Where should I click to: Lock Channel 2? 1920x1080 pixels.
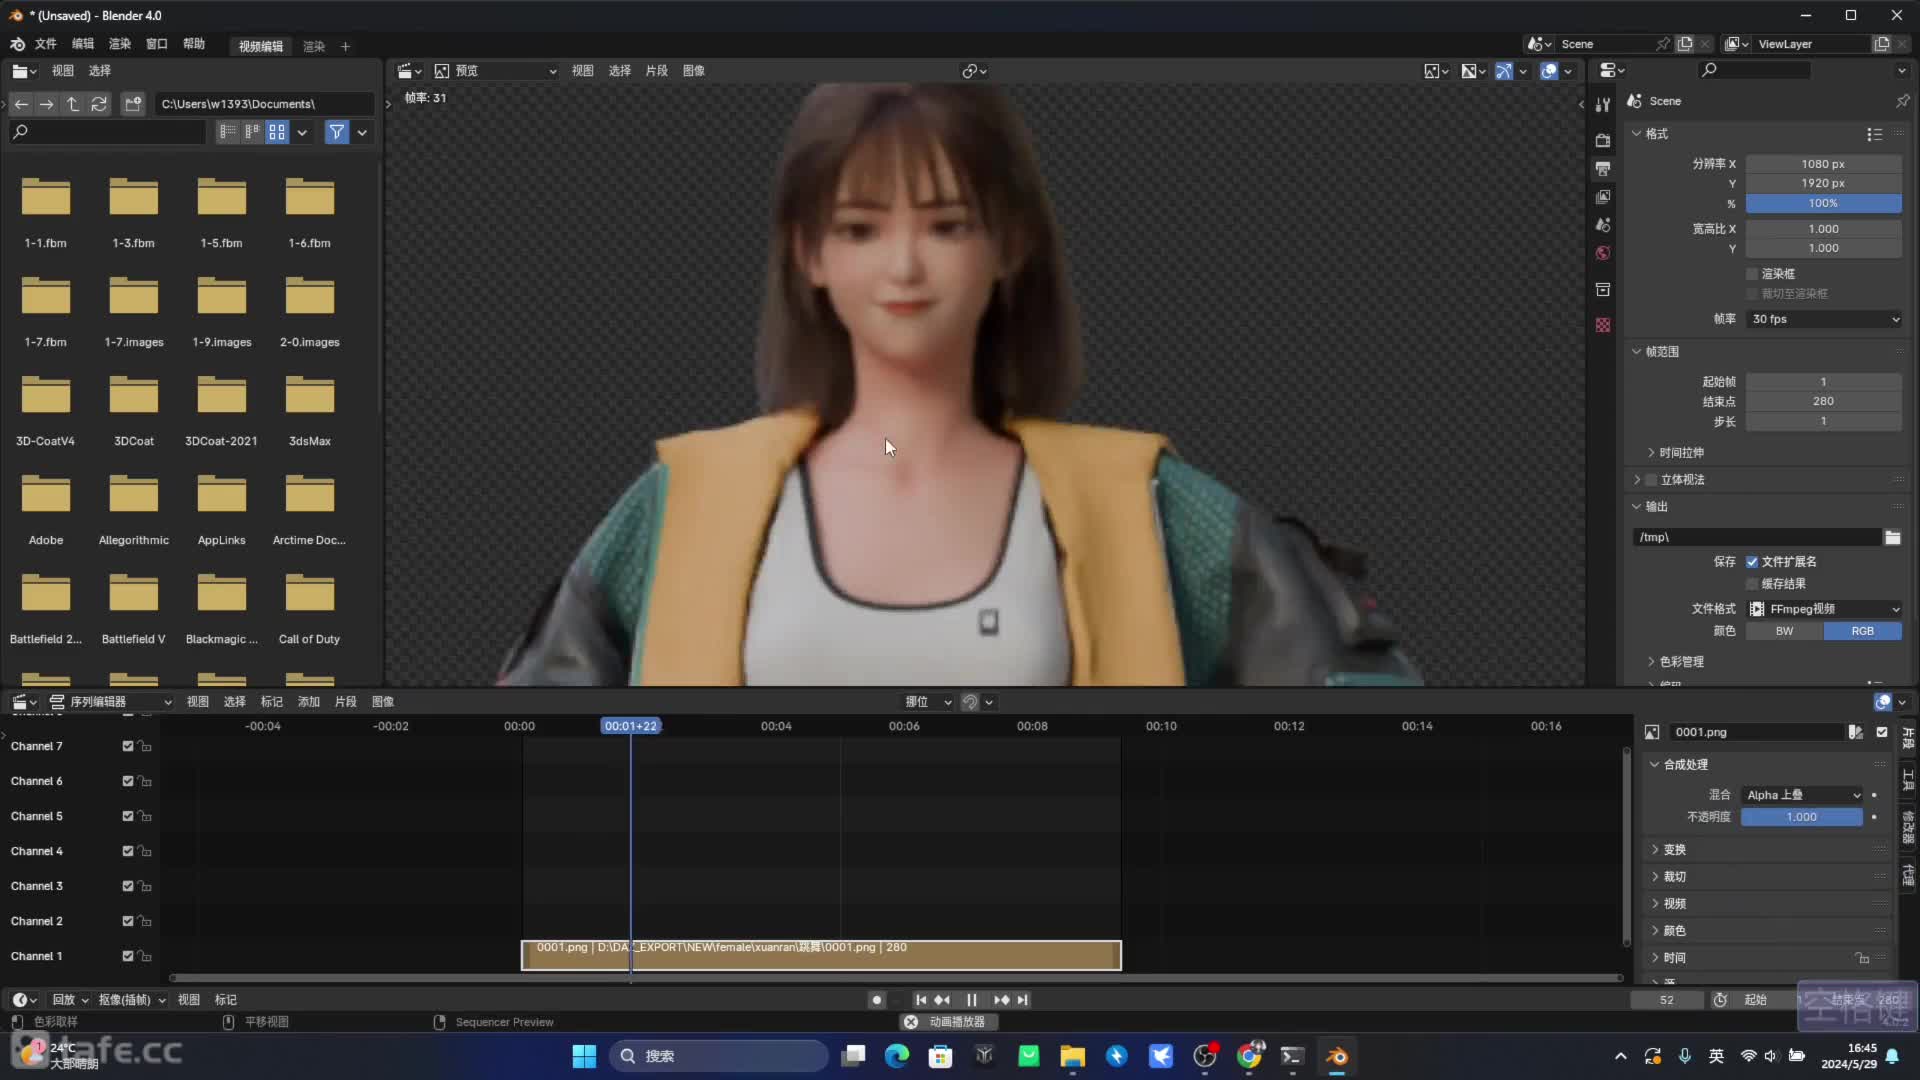(145, 921)
